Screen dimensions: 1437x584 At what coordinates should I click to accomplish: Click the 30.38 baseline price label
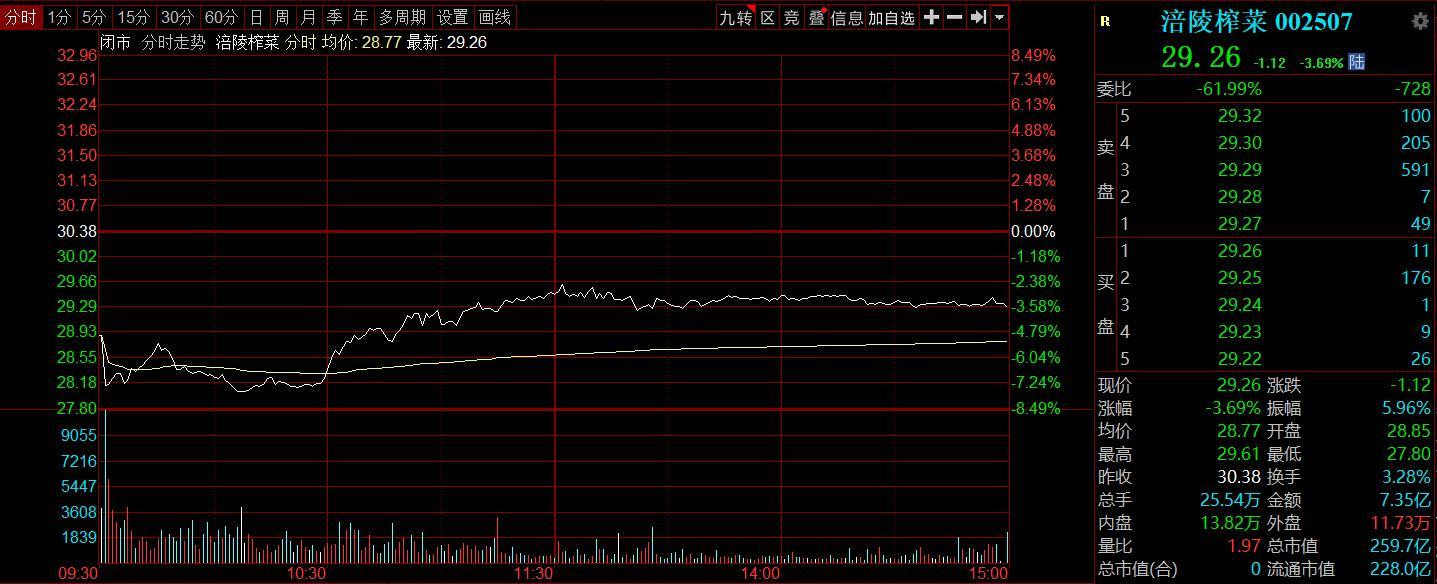point(76,231)
